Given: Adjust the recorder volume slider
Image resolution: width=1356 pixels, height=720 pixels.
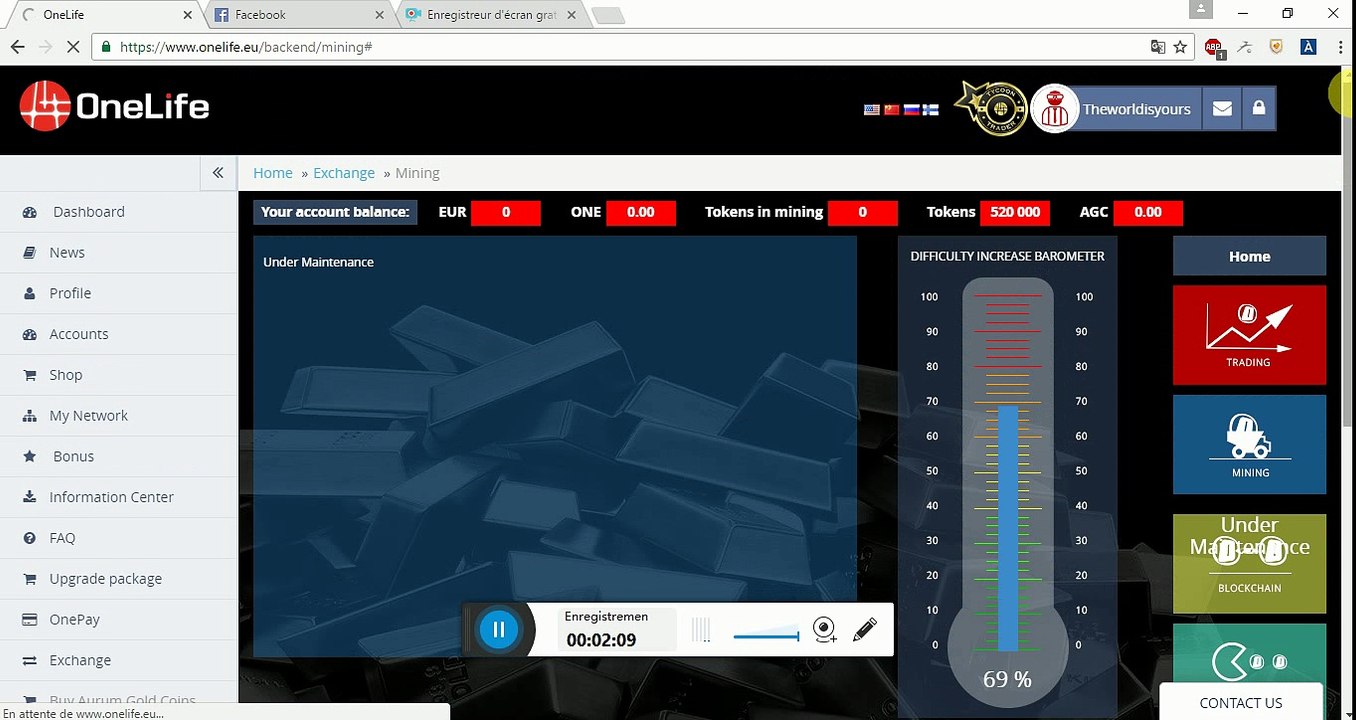Looking at the screenshot, I should (x=766, y=636).
